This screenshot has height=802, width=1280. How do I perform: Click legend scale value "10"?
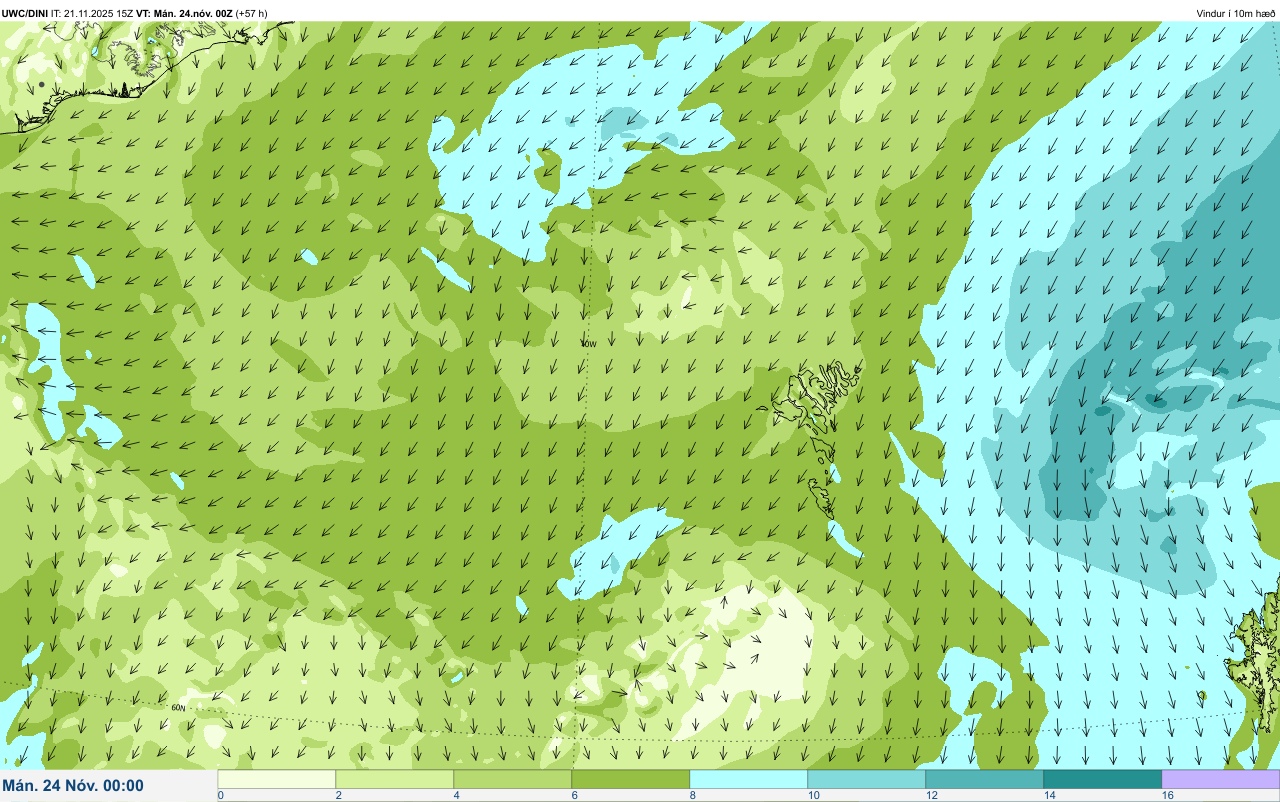point(813,795)
